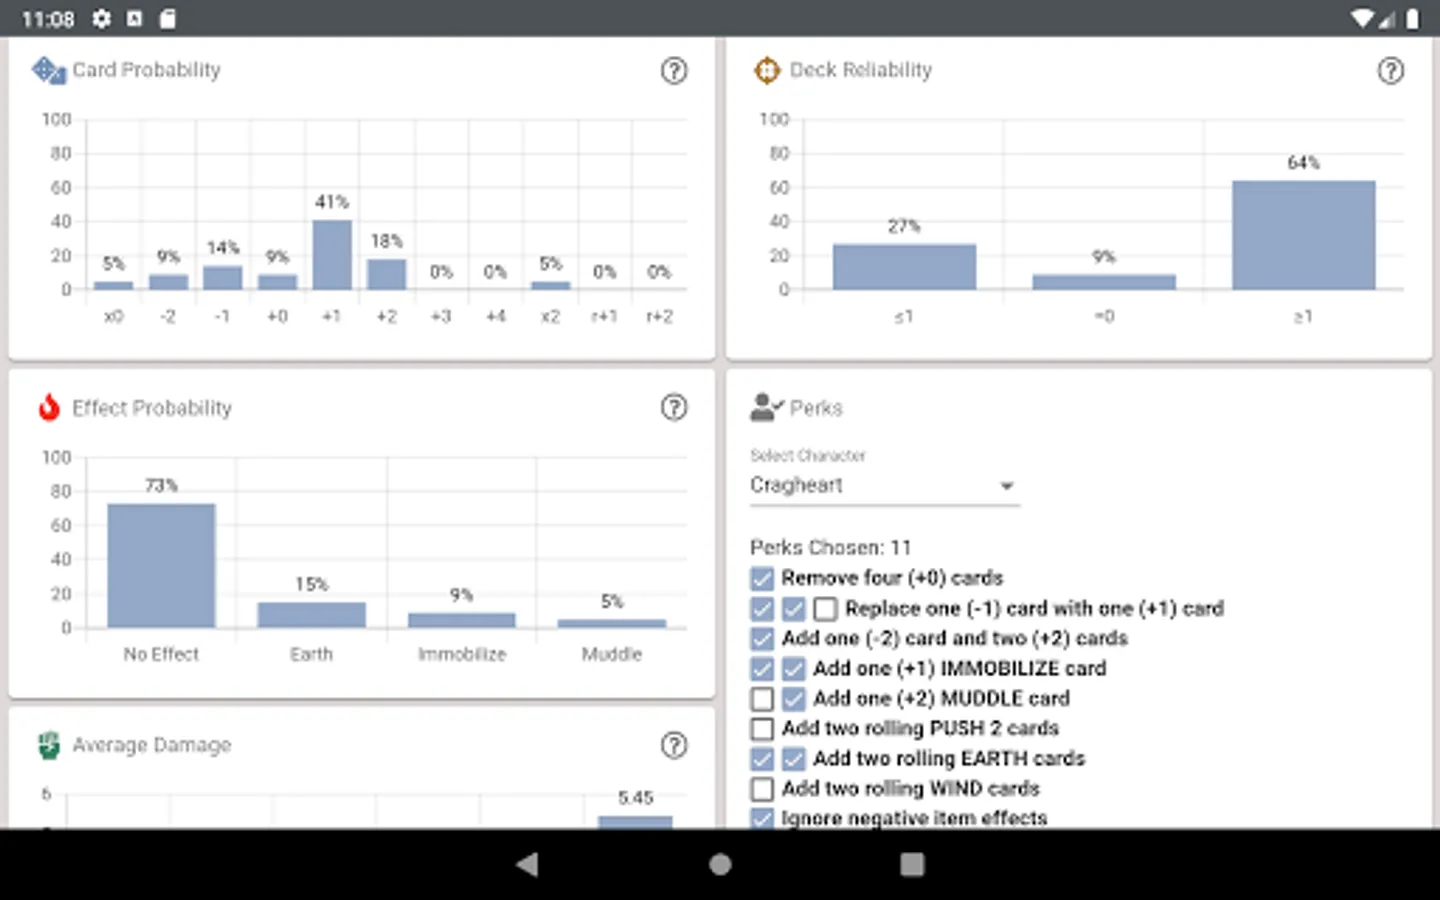Toggle Ignore negative item effects checkbox
The width and height of the screenshot is (1440, 900).
click(x=762, y=817)
